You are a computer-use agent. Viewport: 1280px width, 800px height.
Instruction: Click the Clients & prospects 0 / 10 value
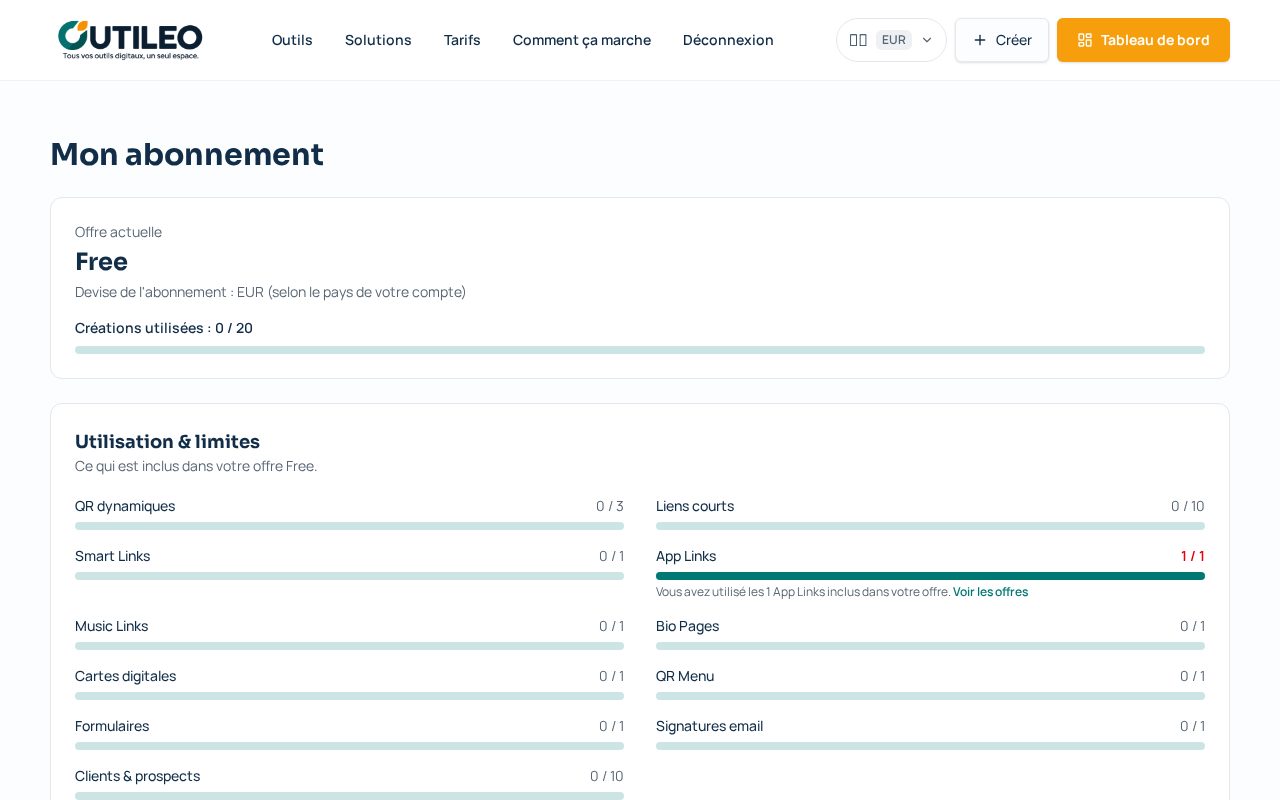pyautogui.click(x=607, y=776)
